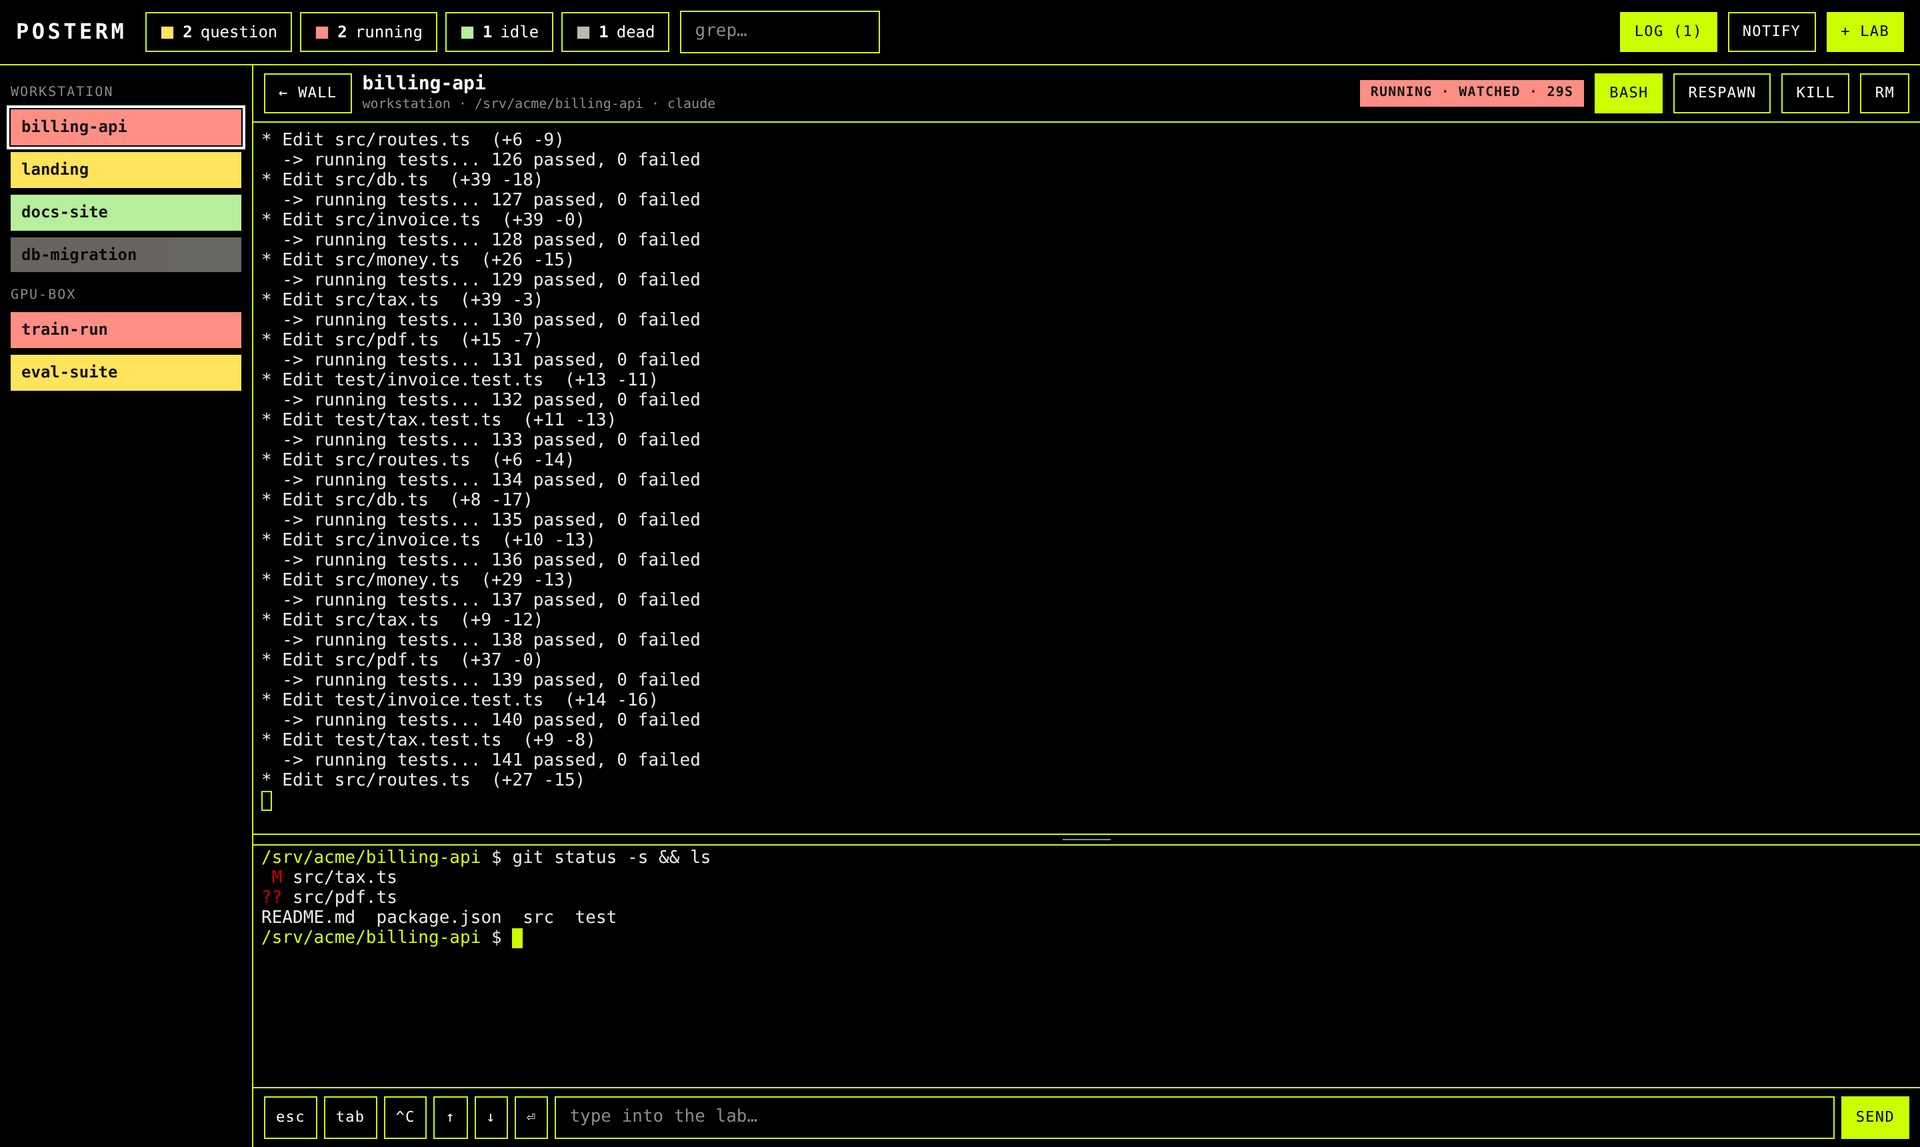Viewport: 1920px width, 1147px height.
Task: Click 'README.md' in ls output
Action: (308, 918)
